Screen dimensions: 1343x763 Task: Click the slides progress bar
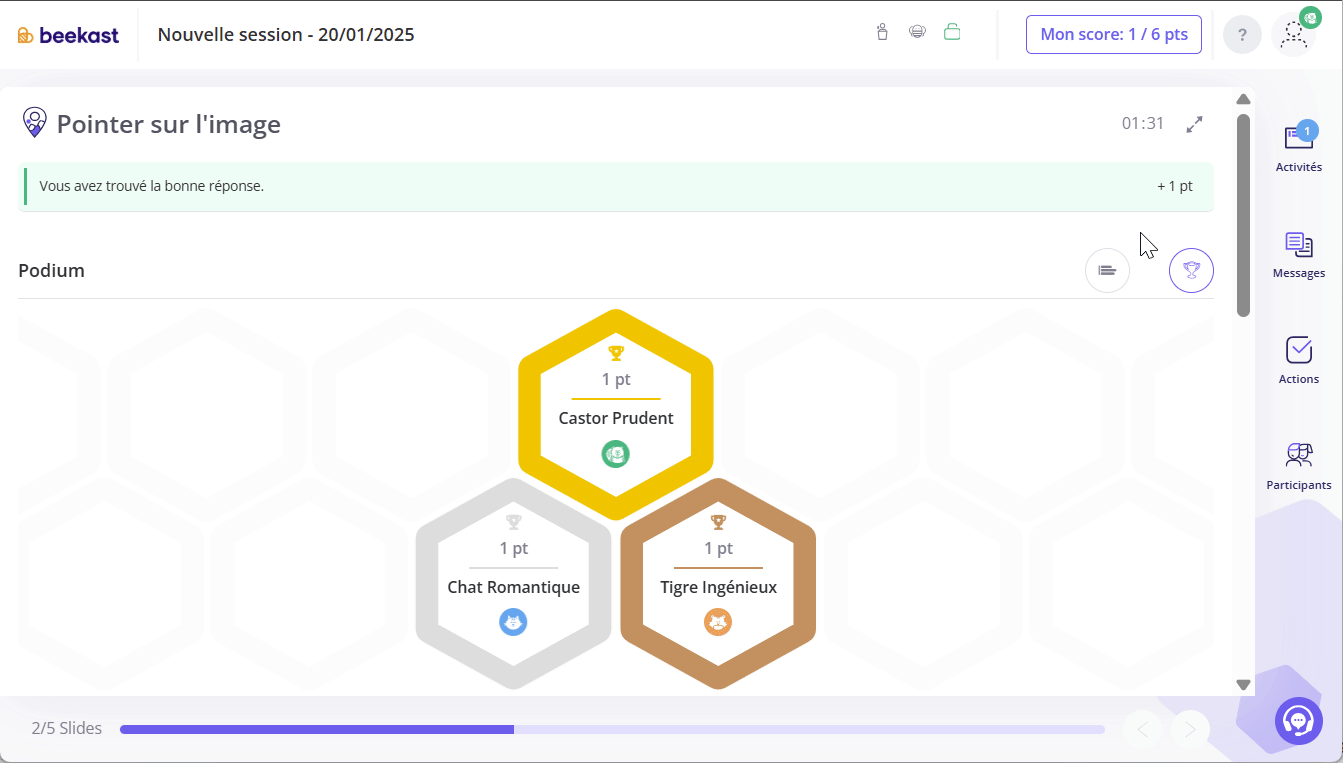[x=612, y=729]
